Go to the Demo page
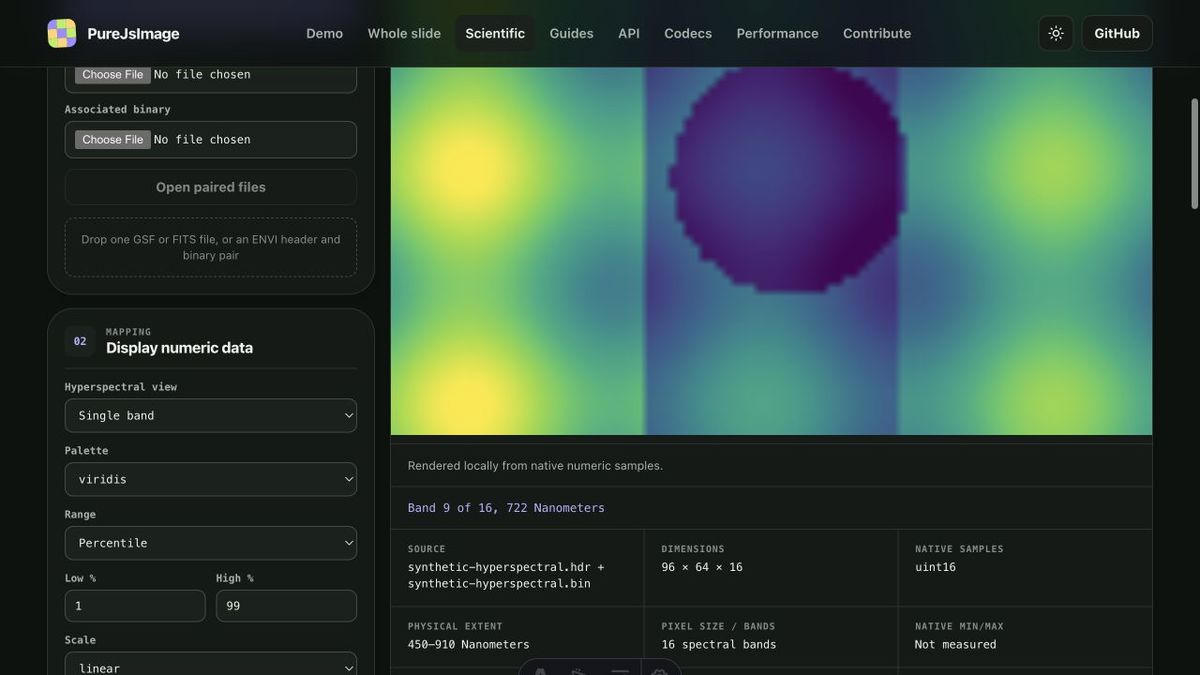 click(x=324, y=33)
